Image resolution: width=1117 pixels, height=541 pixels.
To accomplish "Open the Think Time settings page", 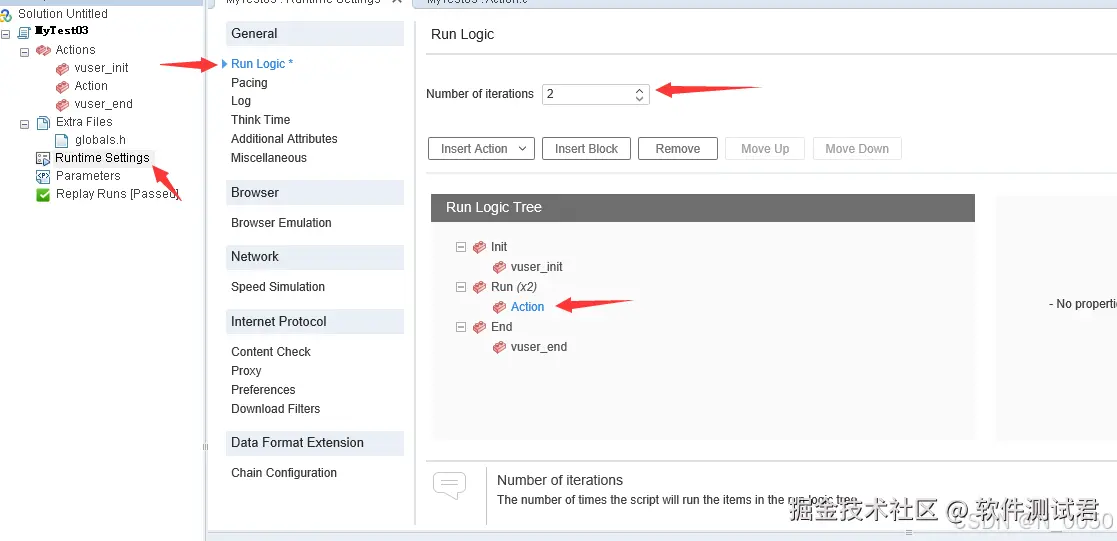I will (260, 120).
